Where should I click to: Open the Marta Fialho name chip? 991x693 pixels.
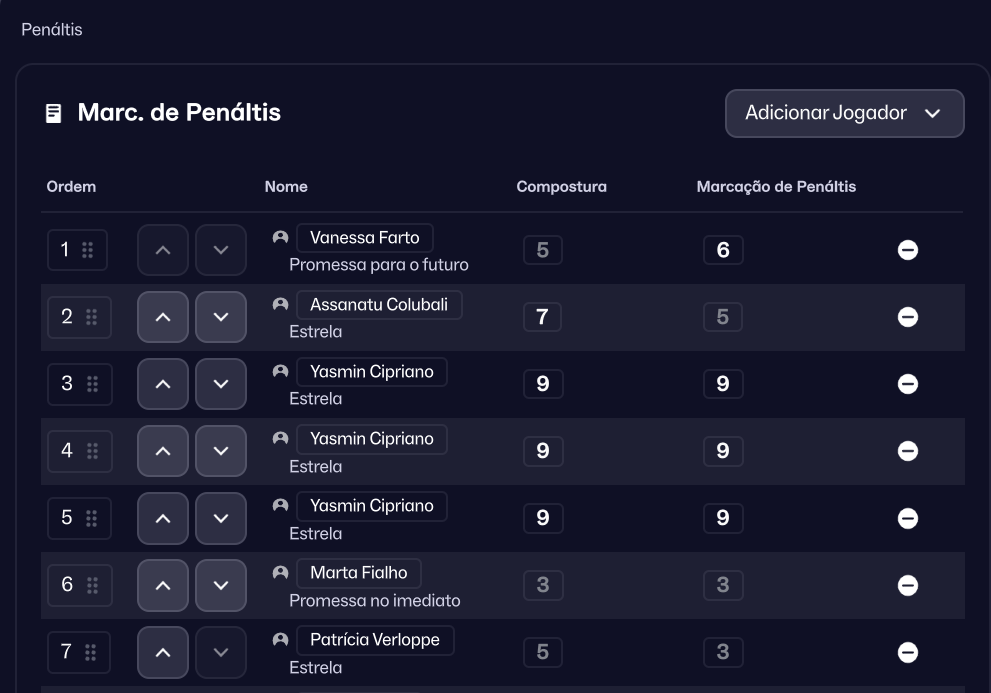point(358,573)
